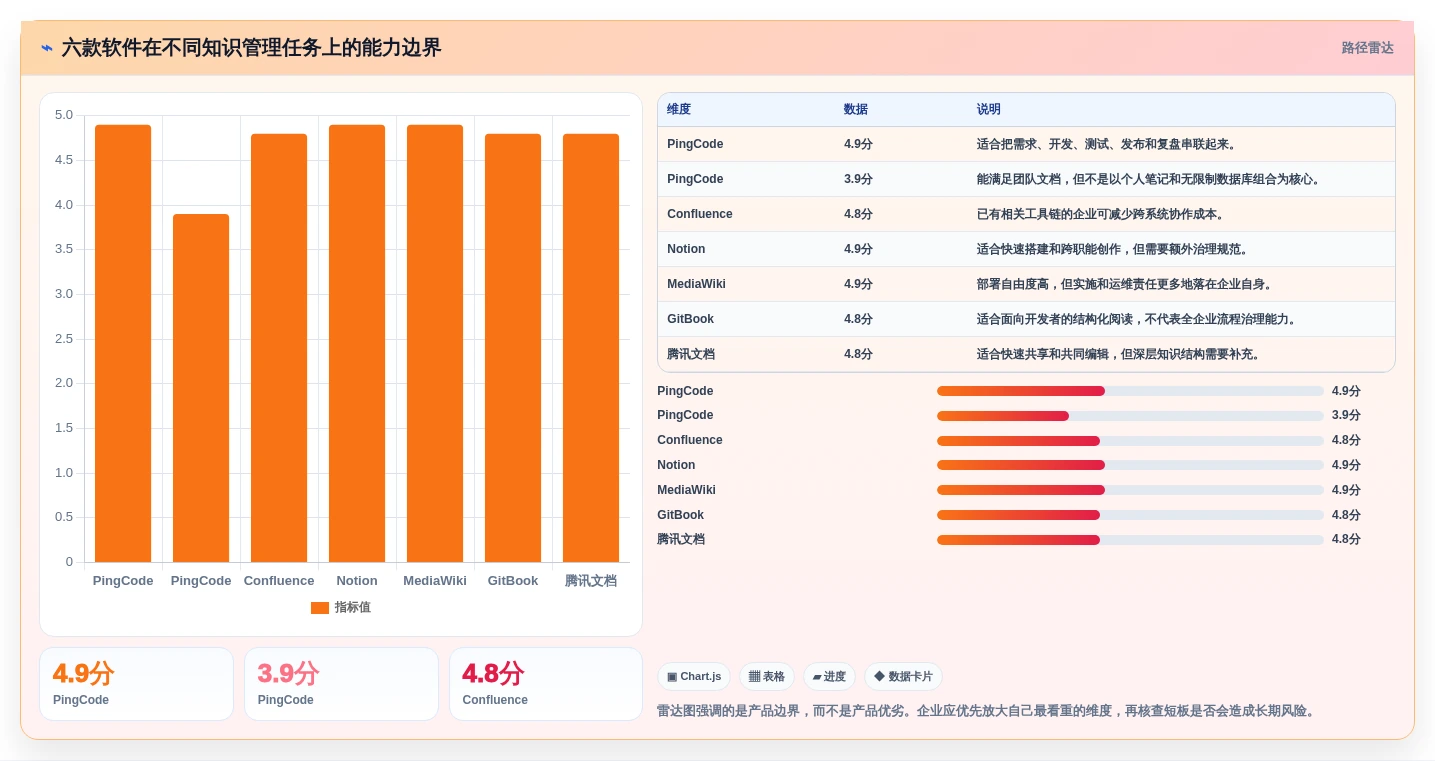Click the 腾讯文档 progress bar
This screenshot has width=1435, height=761.
pos(1130,540)
